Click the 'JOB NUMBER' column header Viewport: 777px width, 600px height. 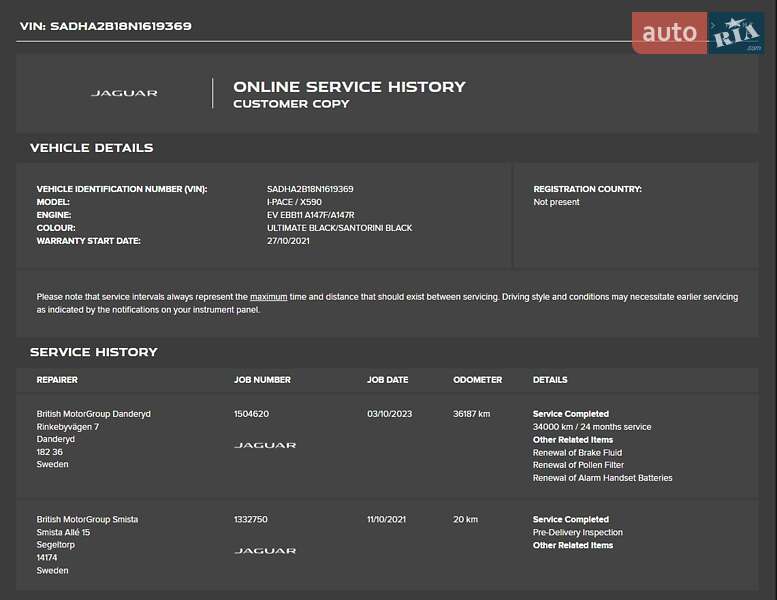[263, 380]
